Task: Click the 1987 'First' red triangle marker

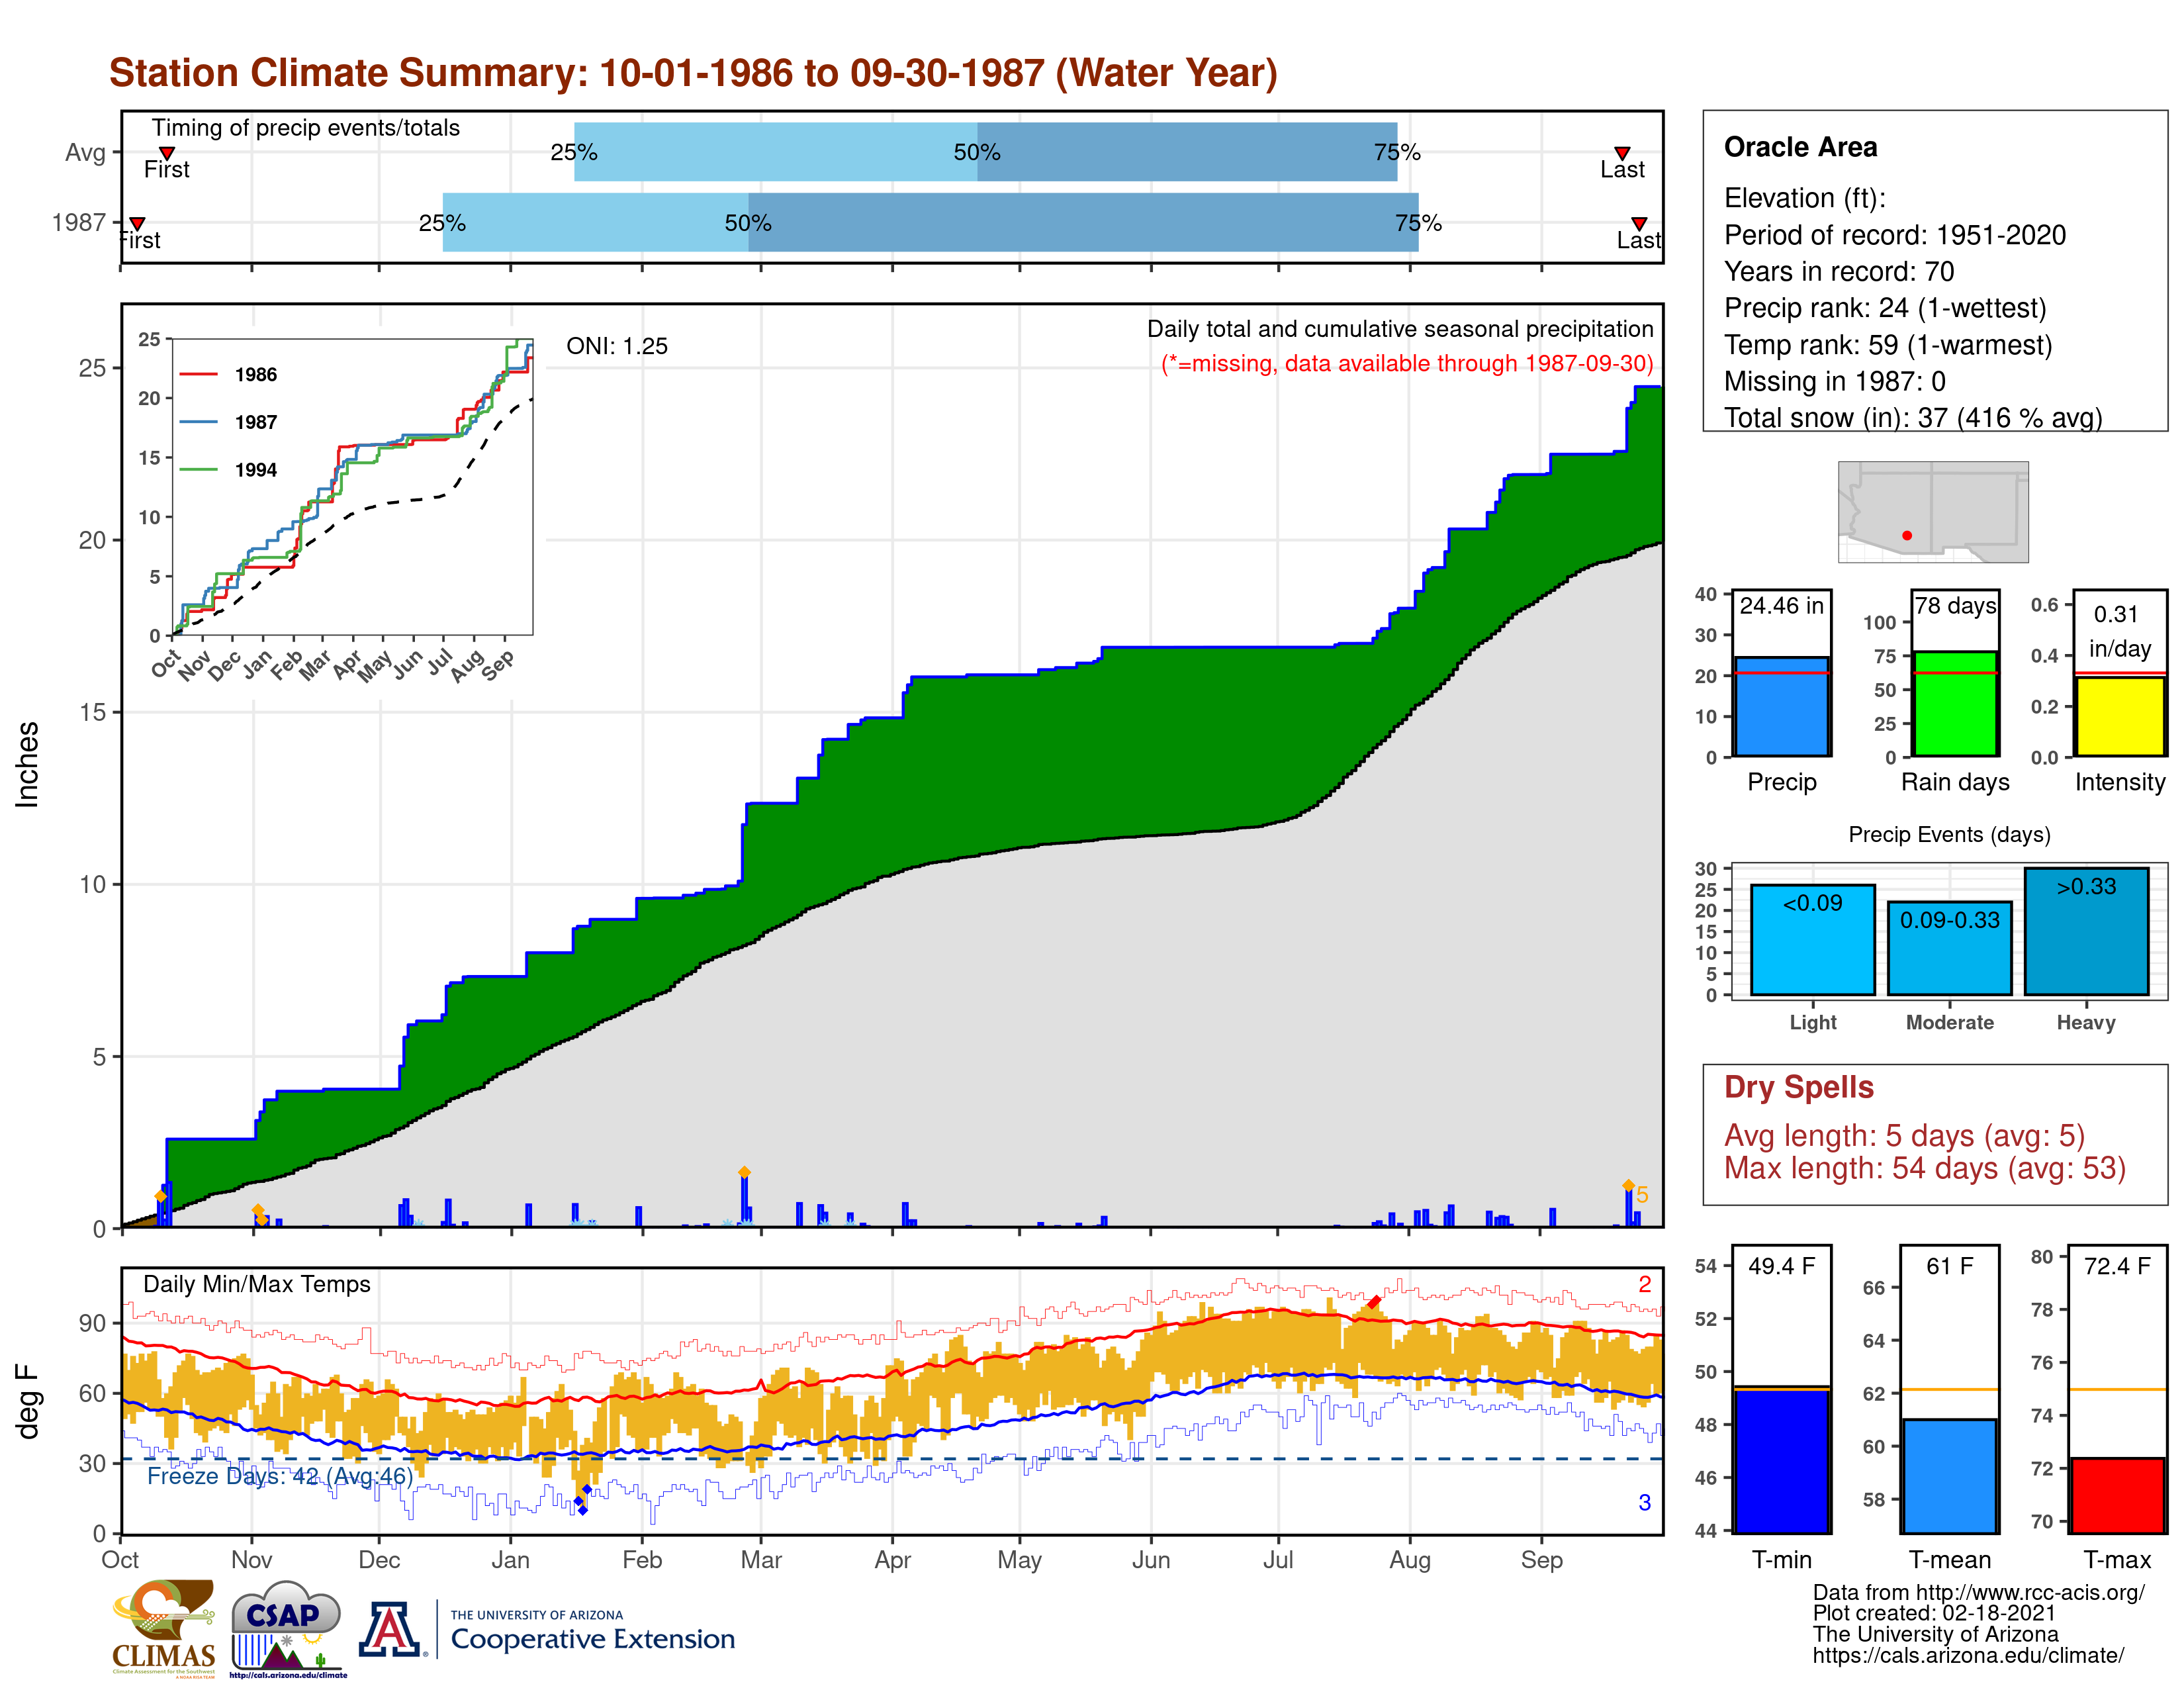Action: click(137, 223)
